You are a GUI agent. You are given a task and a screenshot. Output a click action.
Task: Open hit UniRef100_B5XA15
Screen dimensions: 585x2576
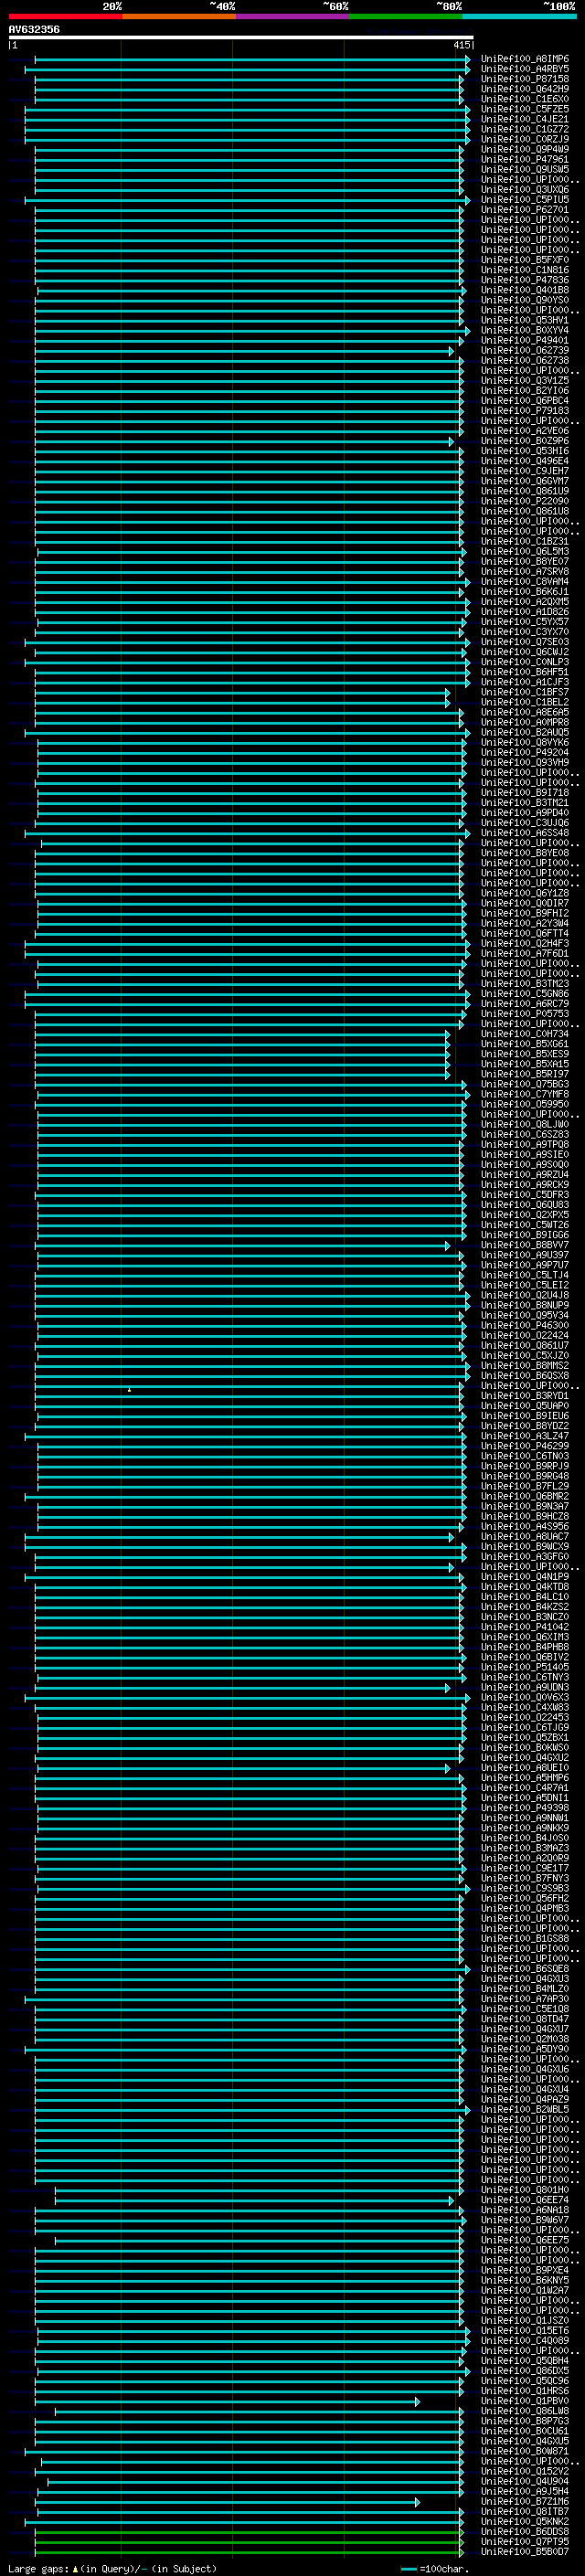point(524,1064)
